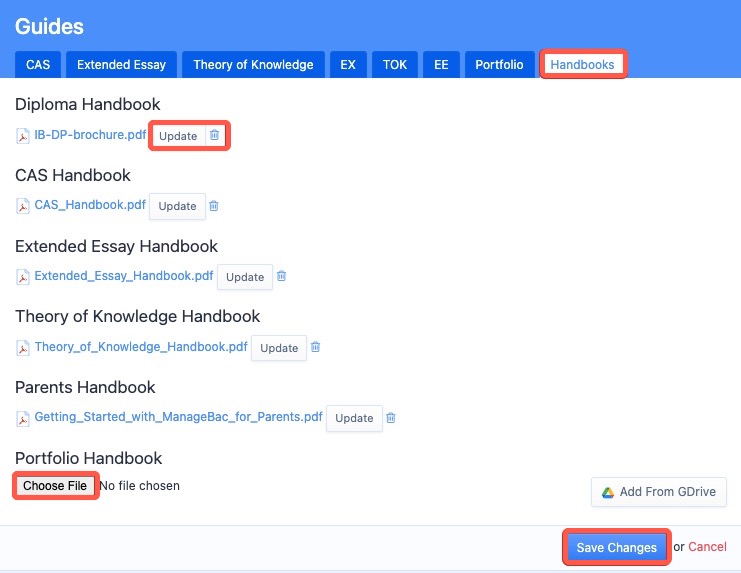Click the PDF icon beside IB-DP-brochure.pdf

pyautogui.click(x=23, y=135)
